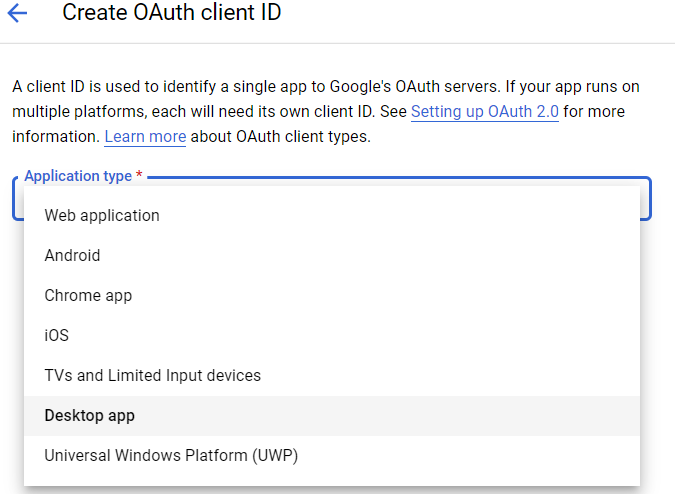Choose Android application type
This screenshot has height=494, width=675.
(x=332, y=256)
